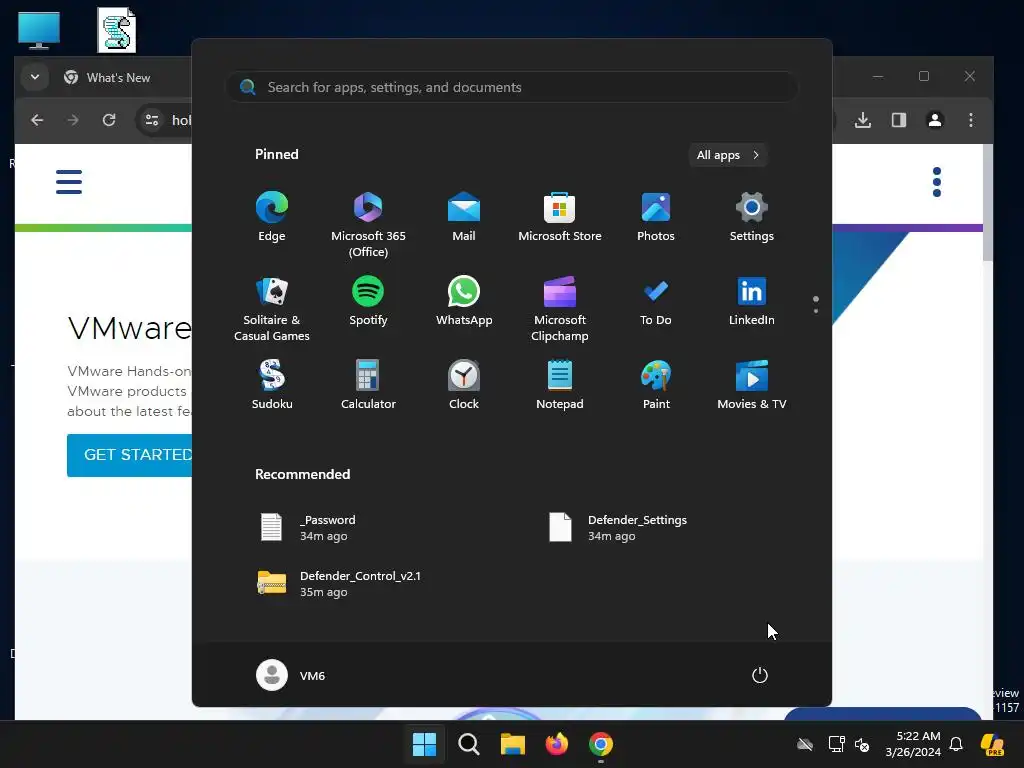Open the VMware page hamburger menu
1024x768 pixels.
(69, 182)
